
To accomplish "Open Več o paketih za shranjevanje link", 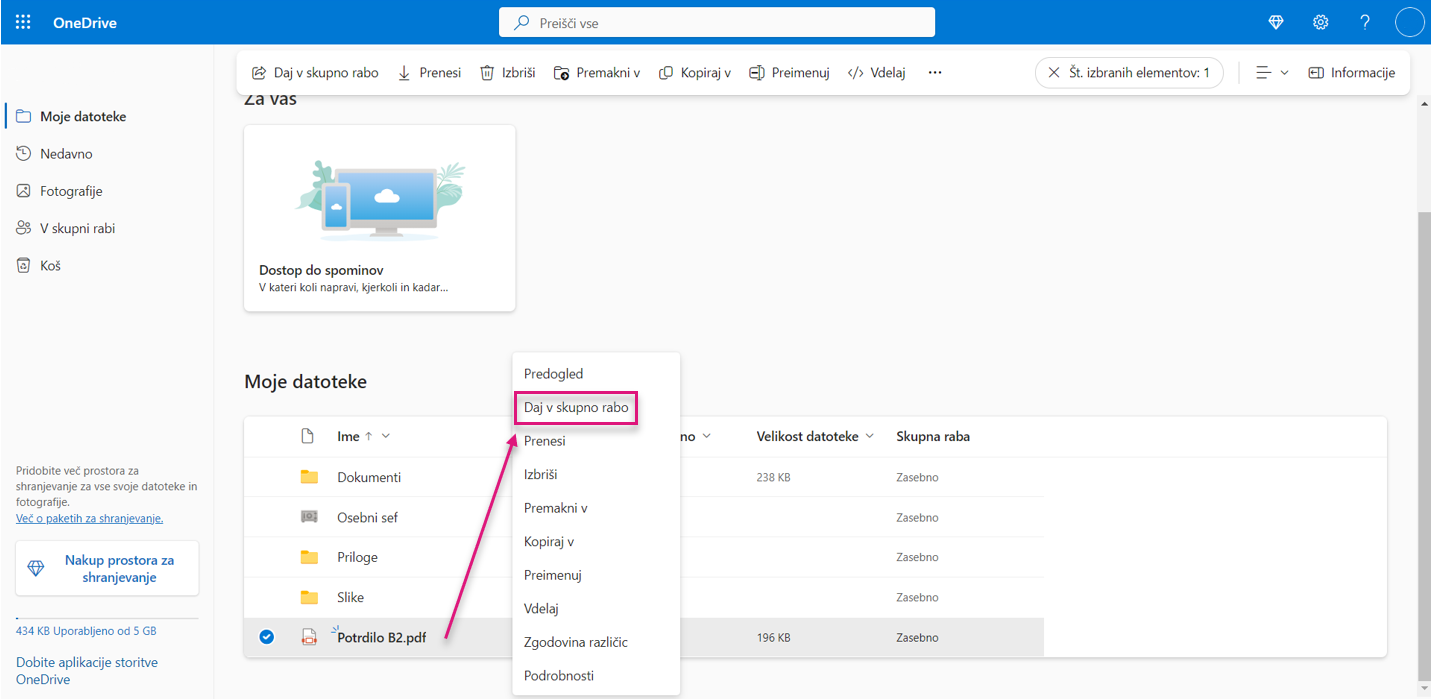I will tap(89, 518).
